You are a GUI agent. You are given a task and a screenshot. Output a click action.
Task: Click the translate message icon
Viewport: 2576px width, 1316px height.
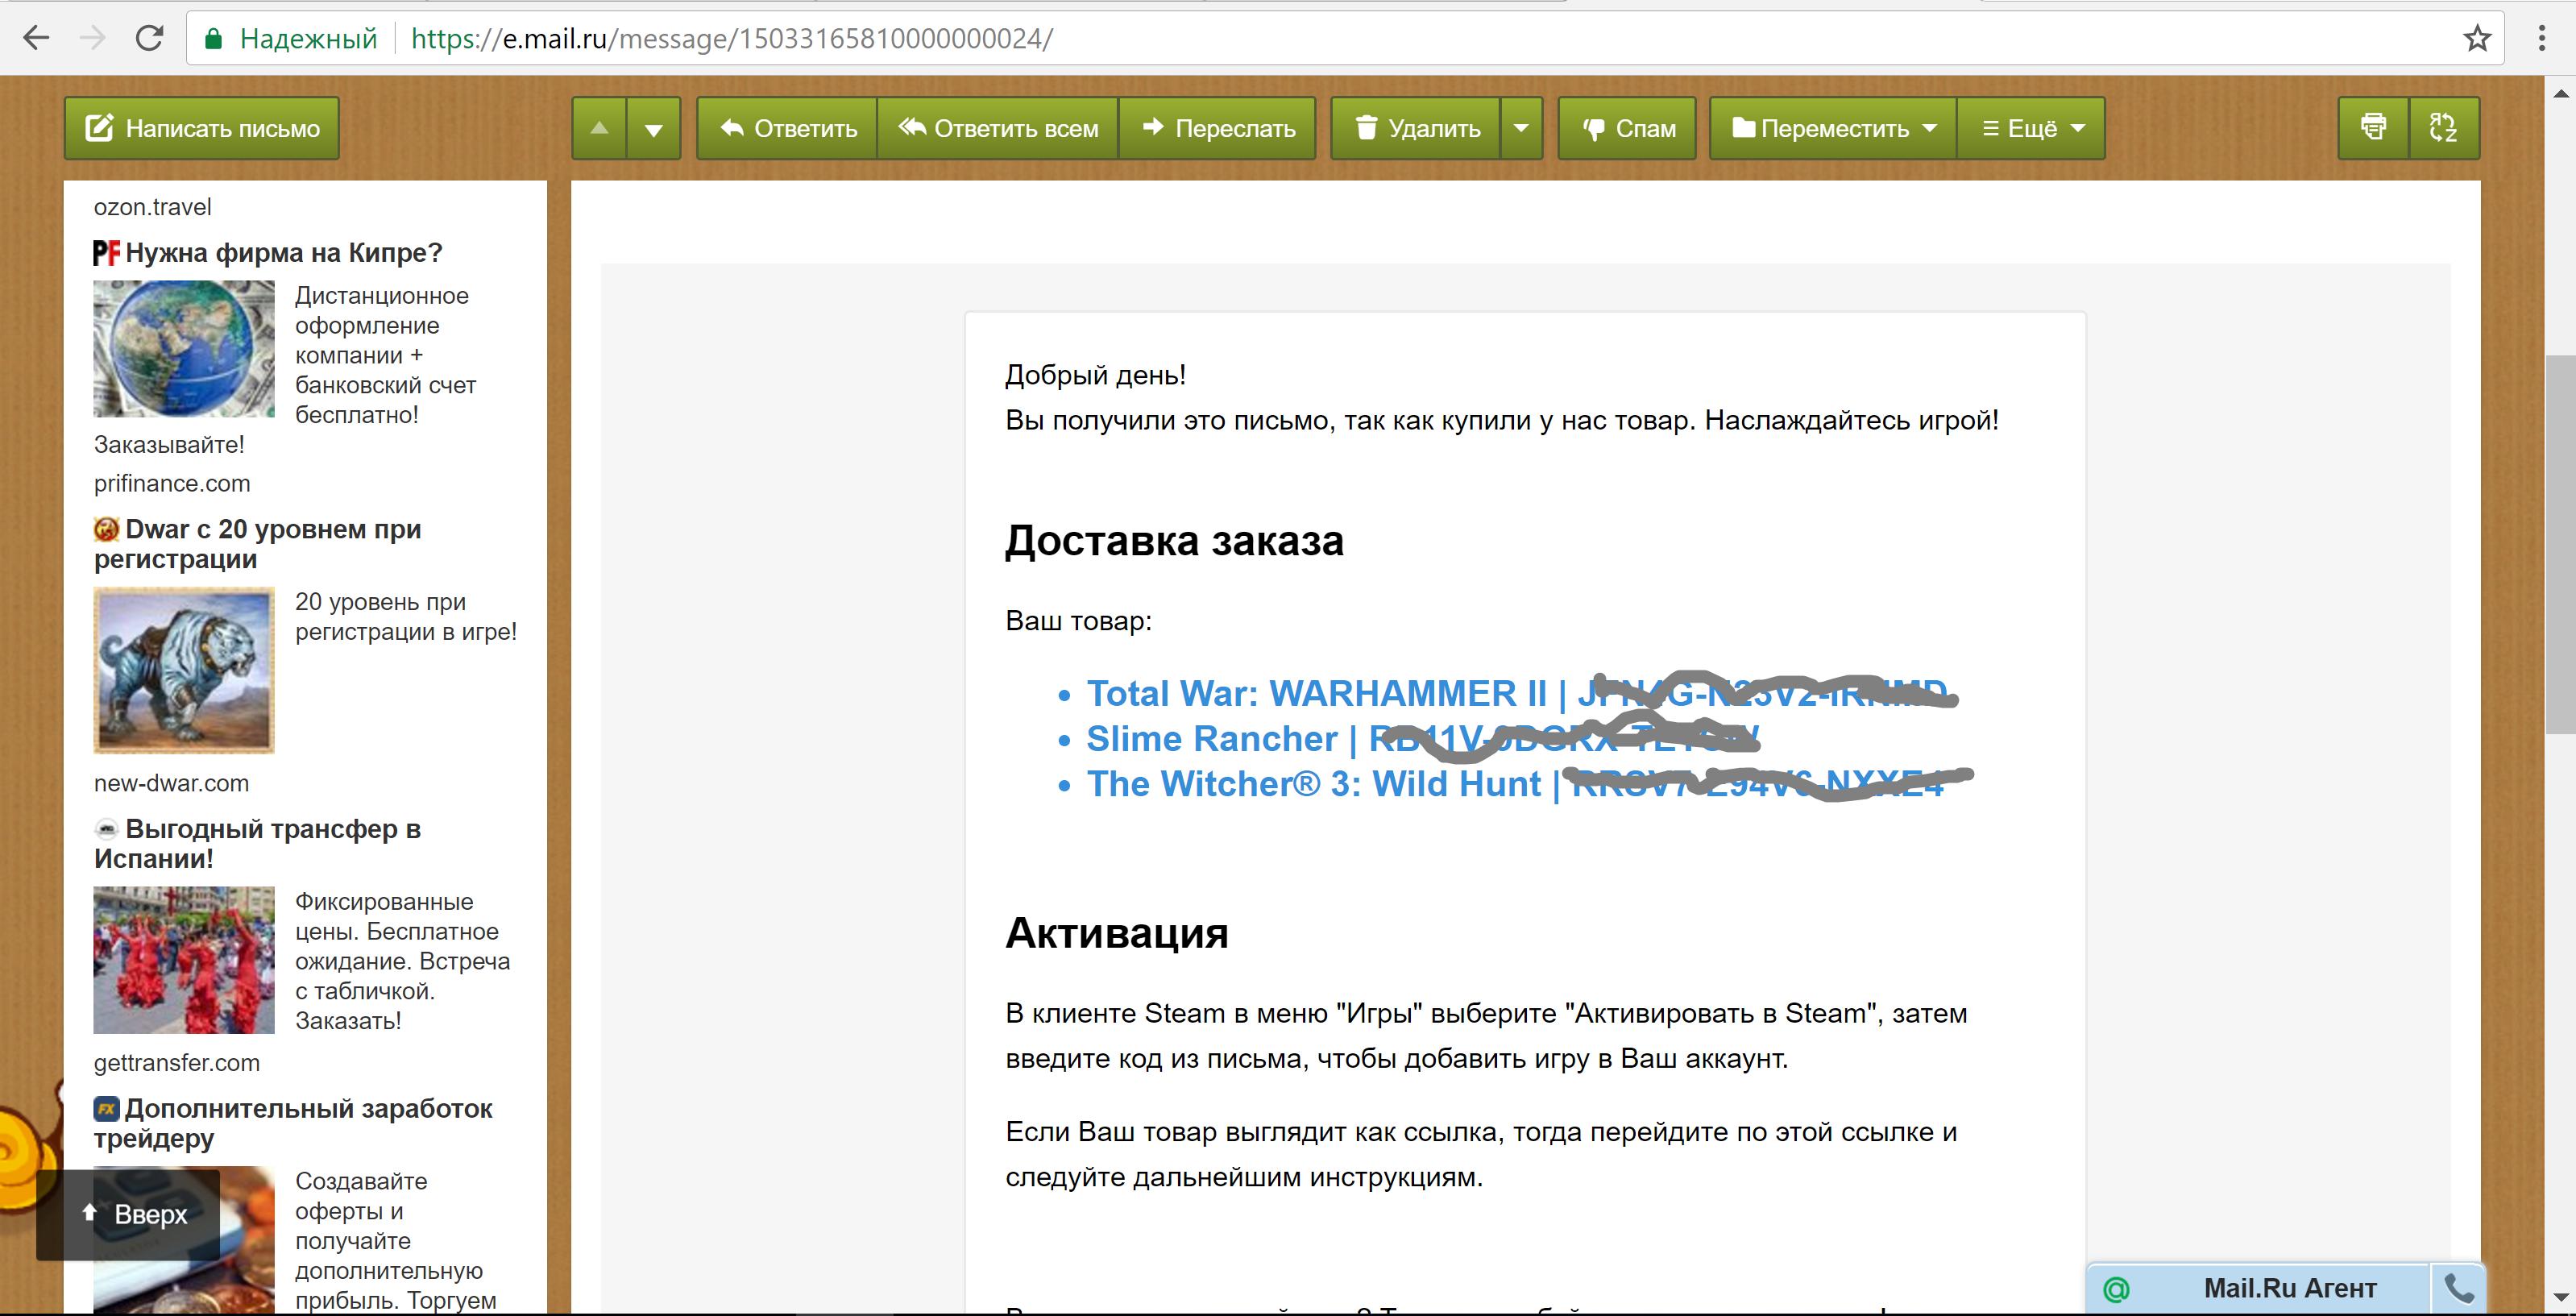pyautogui.click(x=2443, y=128)
